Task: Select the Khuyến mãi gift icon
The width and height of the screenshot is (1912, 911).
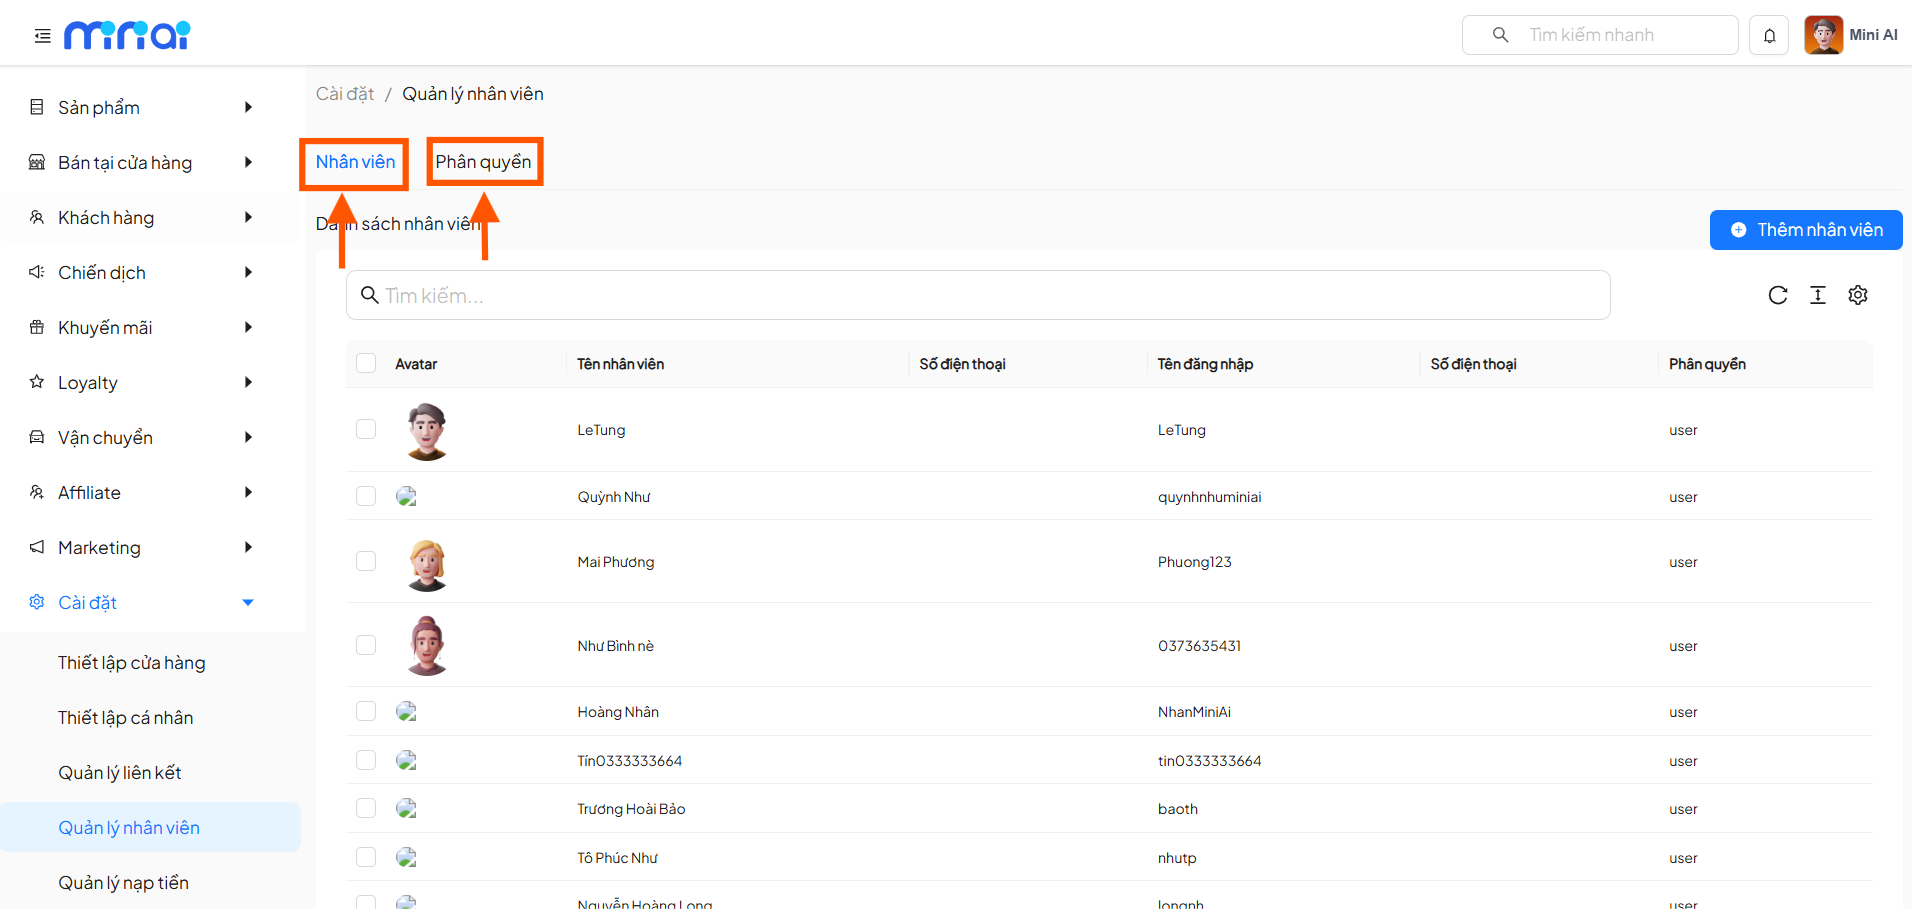Action: pyautogui.click(x=36, y=327)
